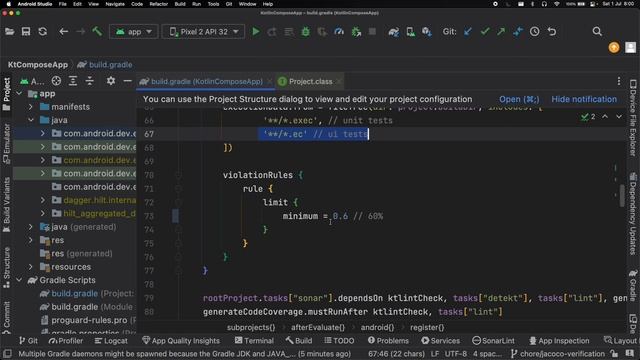Click Hide notification link
The height and width of the screenshot is (360, 640).
coord(584,99)
